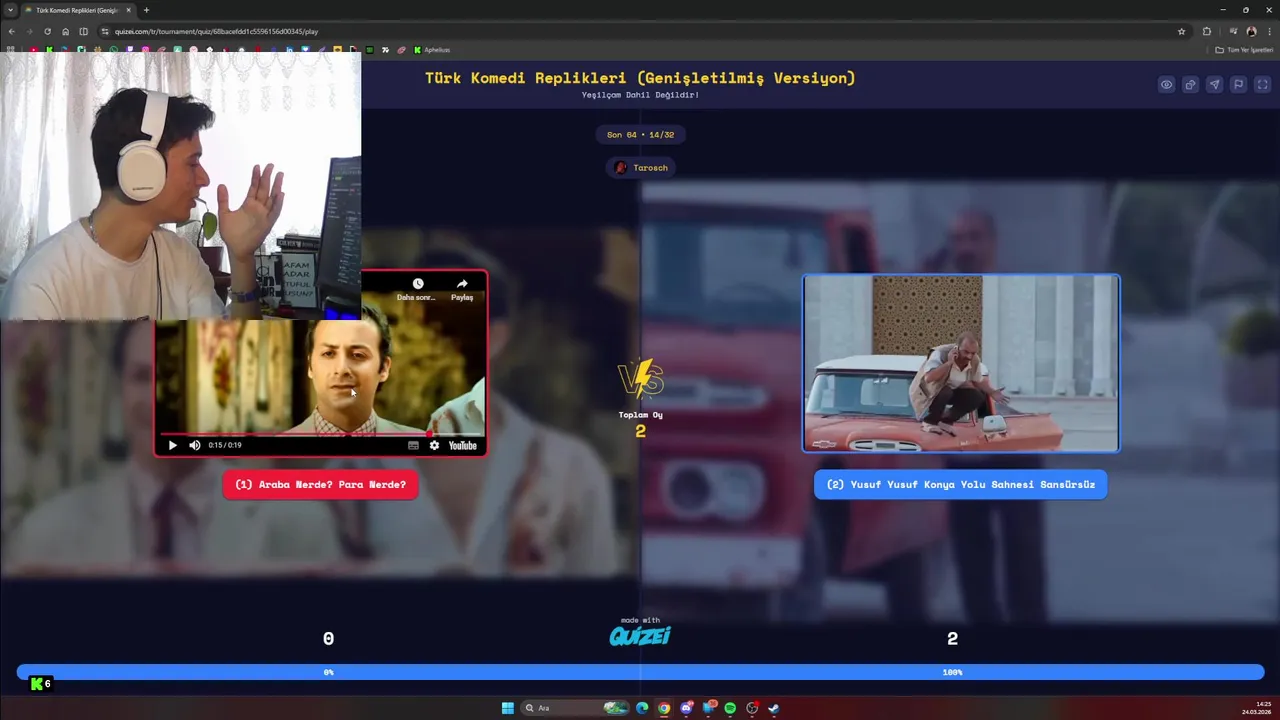Click the copy/duplicate icon in quiz header
Viewport: 1280px width, 720px height.
[x=1190, y=85]
